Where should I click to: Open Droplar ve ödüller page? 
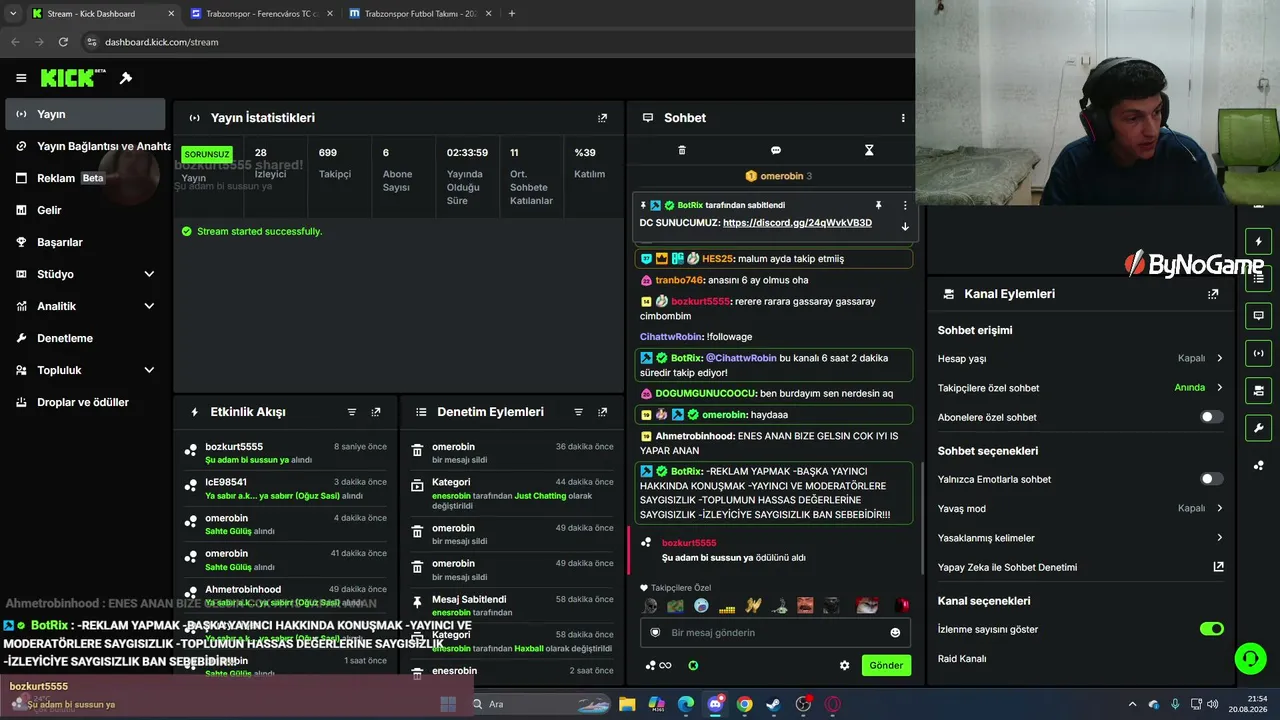click(x=86, y=402)
